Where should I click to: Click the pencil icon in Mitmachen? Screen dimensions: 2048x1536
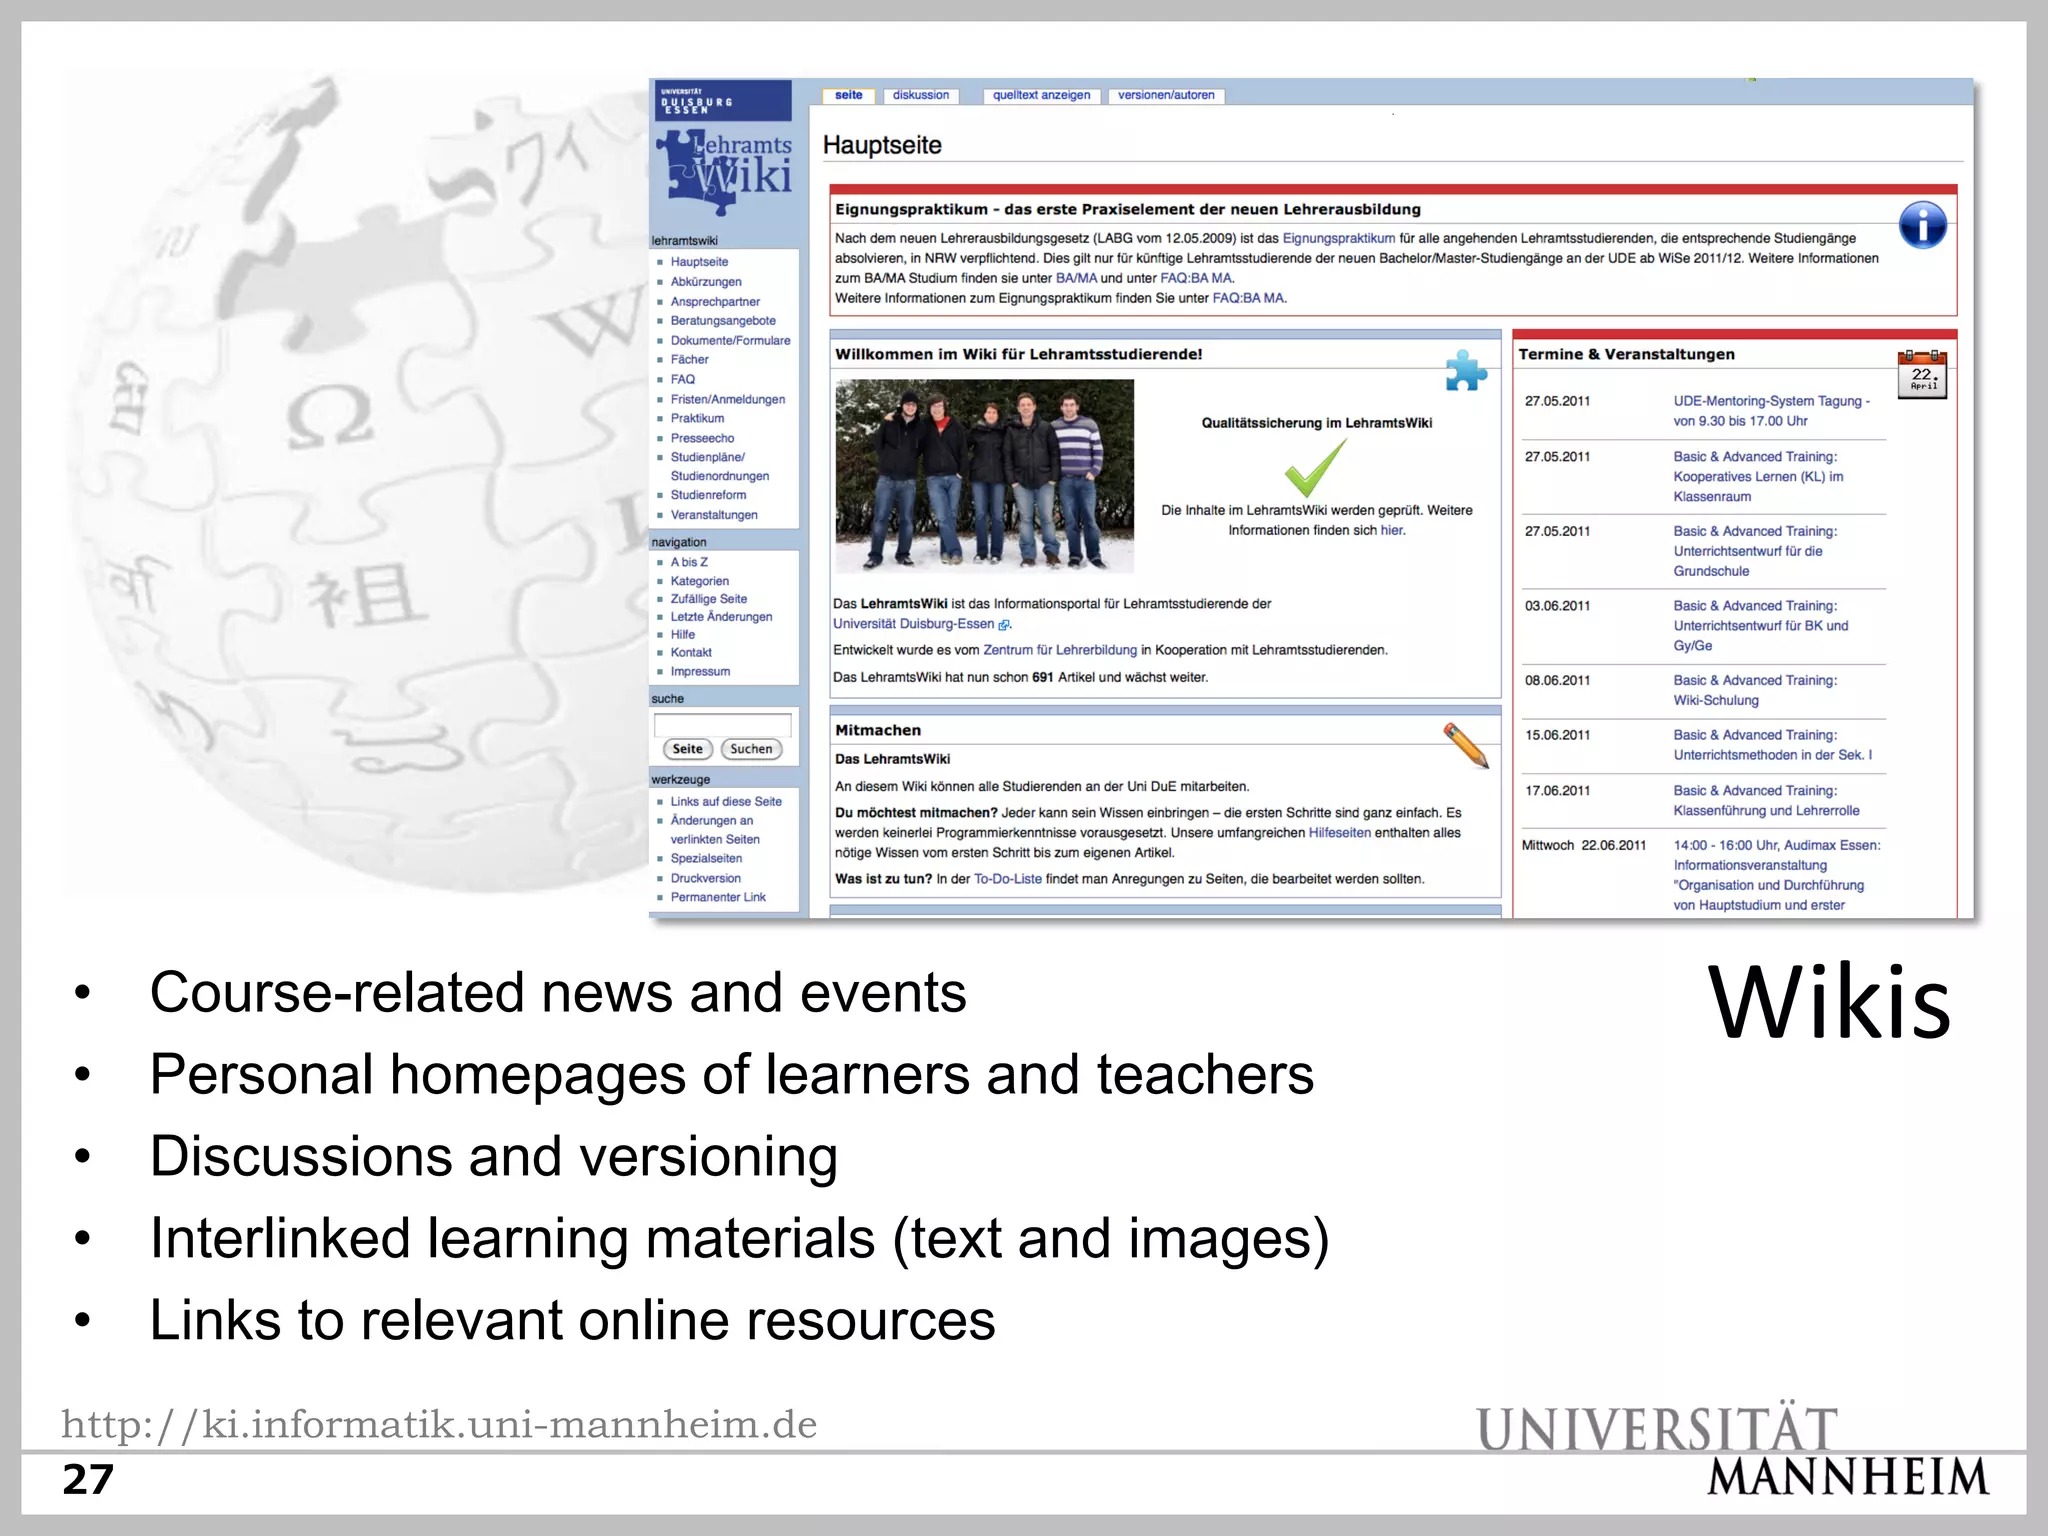click(1466, 746)
